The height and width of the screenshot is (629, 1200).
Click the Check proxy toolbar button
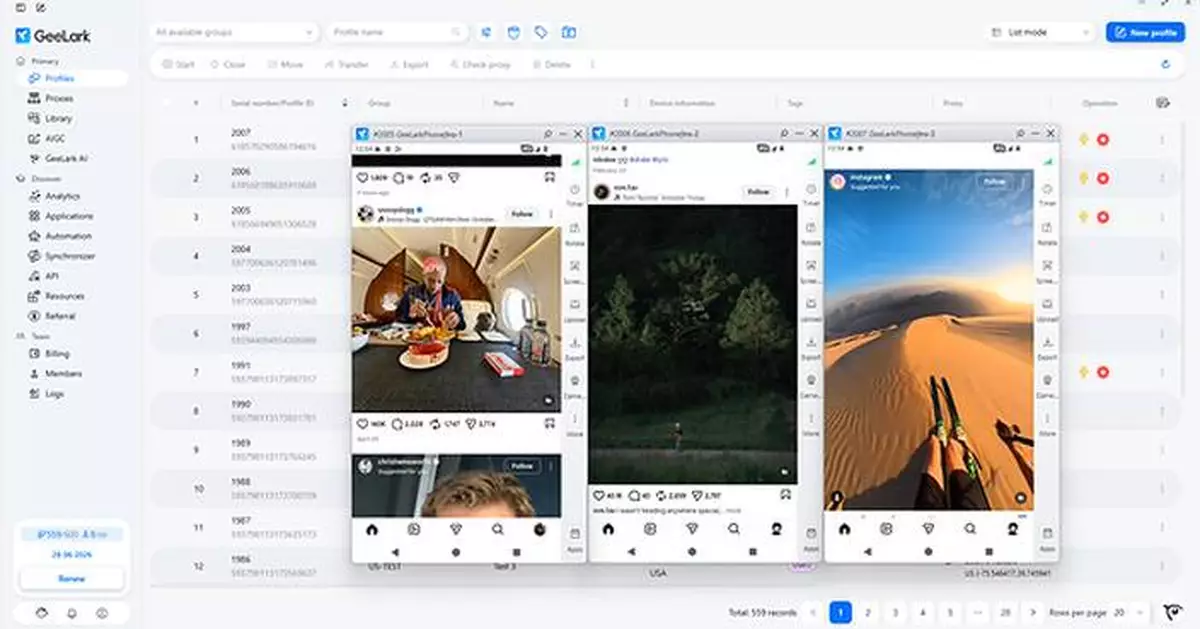tap(480, 64)
